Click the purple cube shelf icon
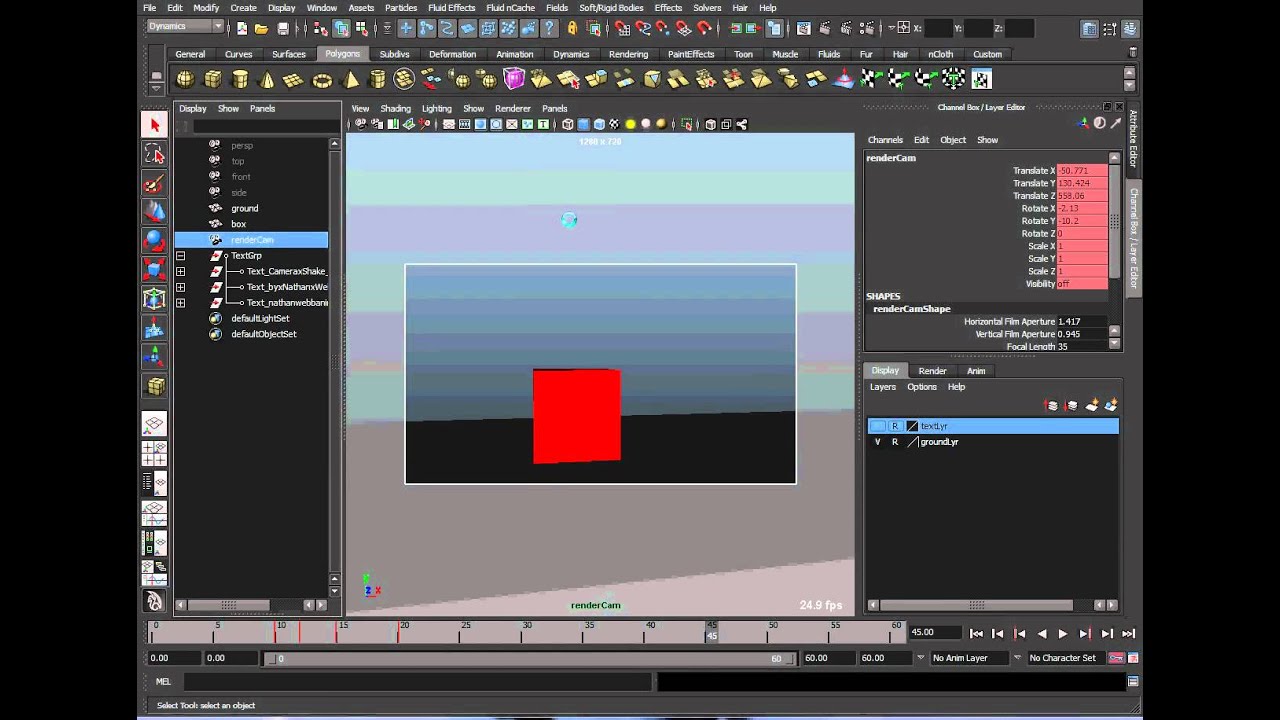Screen dimensions: 1280x720 (x=514, y=79)
